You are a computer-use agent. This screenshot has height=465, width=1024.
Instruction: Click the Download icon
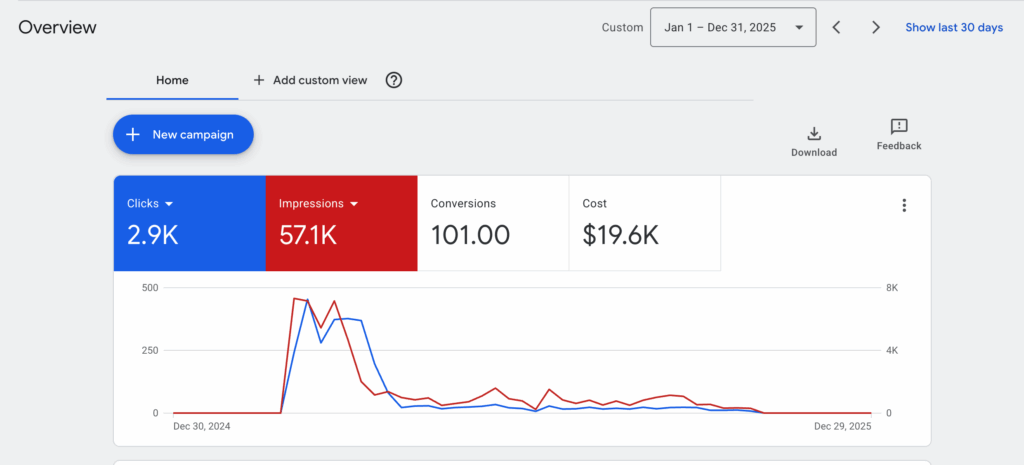point(813,134)
